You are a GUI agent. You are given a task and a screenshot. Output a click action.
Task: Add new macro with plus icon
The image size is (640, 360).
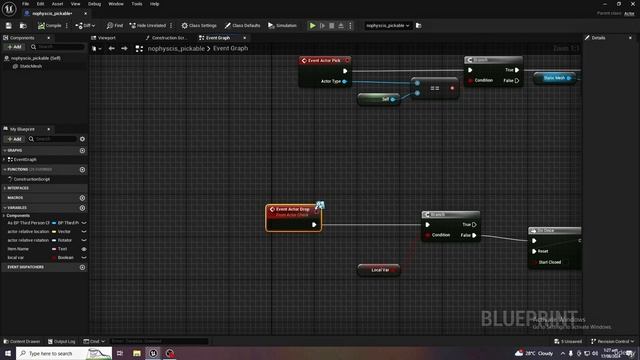pos(82,198)
